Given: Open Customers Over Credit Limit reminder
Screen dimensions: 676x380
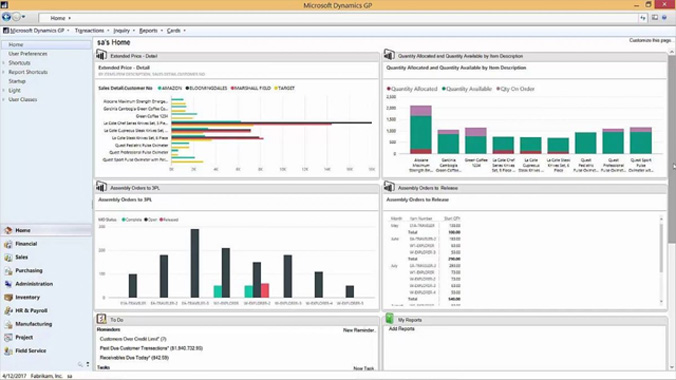Looking at the screenshot, I should 133,339.
